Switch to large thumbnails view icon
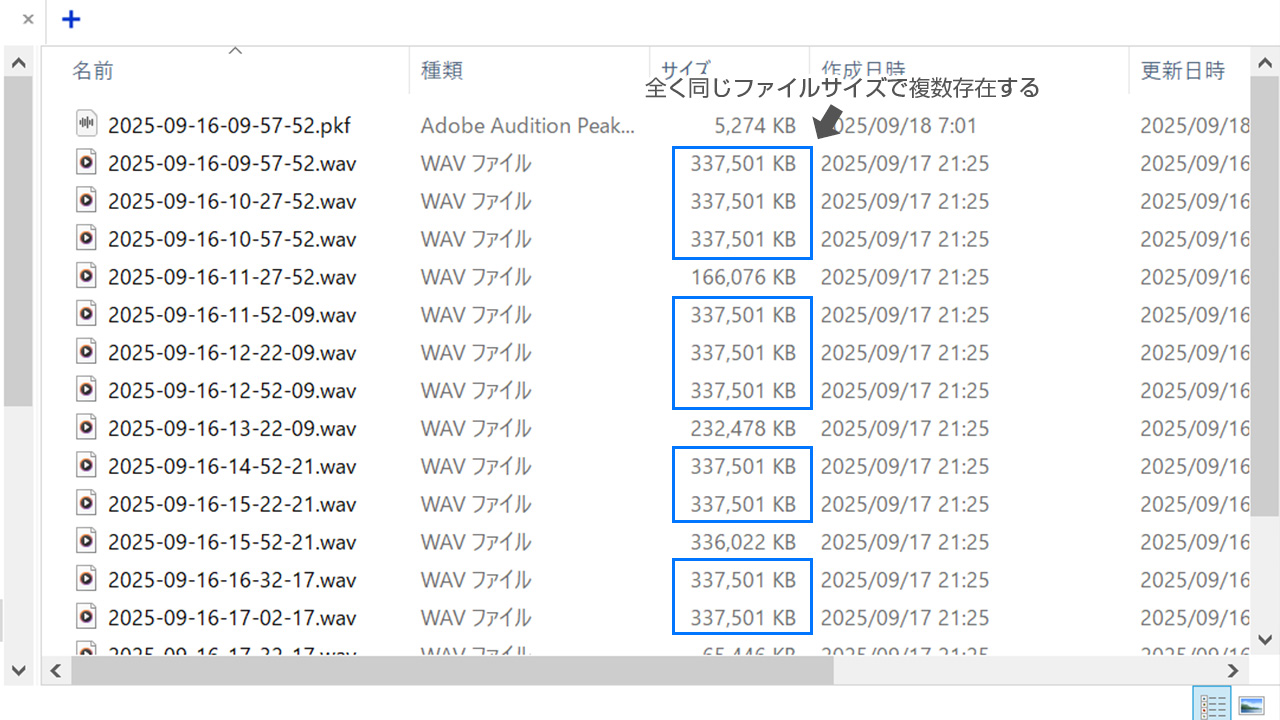 tap(1251, 705)
